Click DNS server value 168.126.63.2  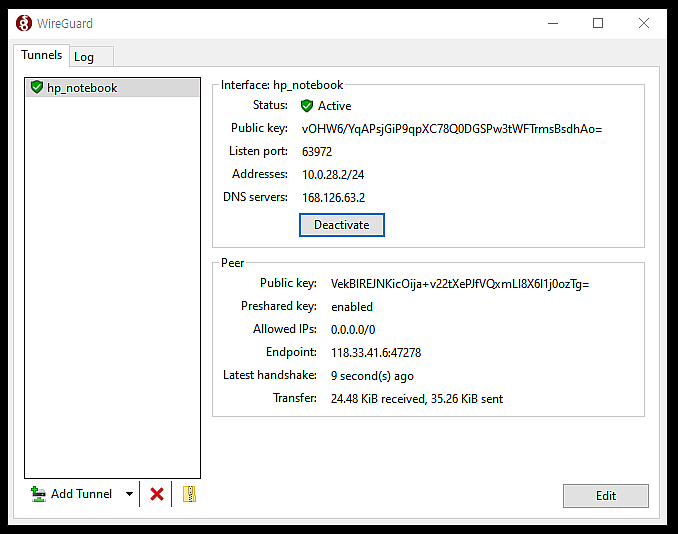point(333,198)
